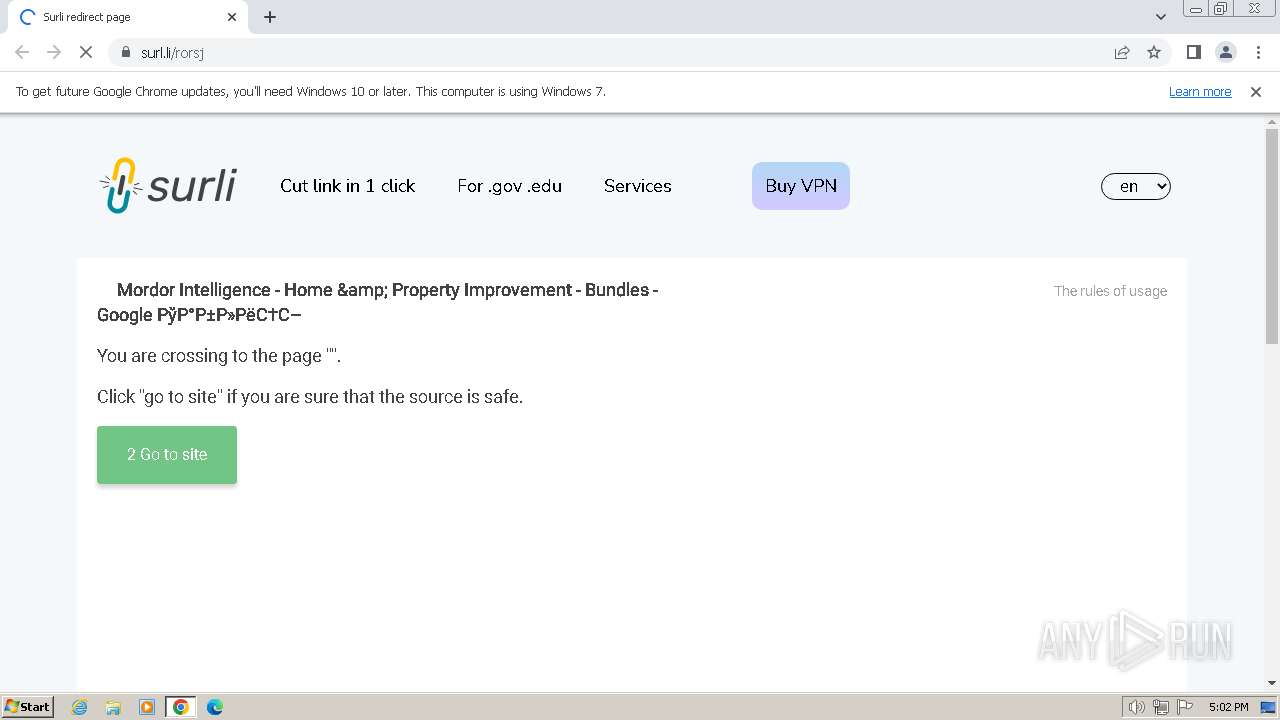Click the volume speaker tray icon
1280x720 pixels.
[x=1136, y=707]
